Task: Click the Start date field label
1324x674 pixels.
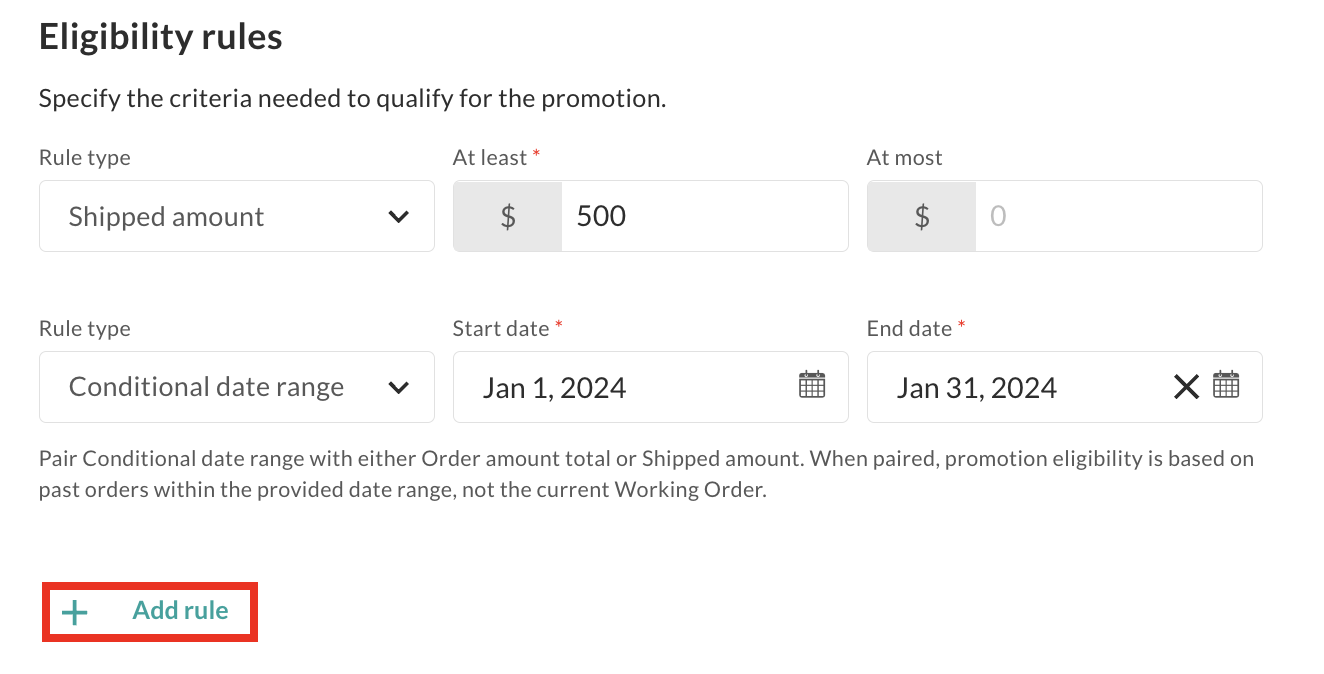Action: [x=501, y=329]
